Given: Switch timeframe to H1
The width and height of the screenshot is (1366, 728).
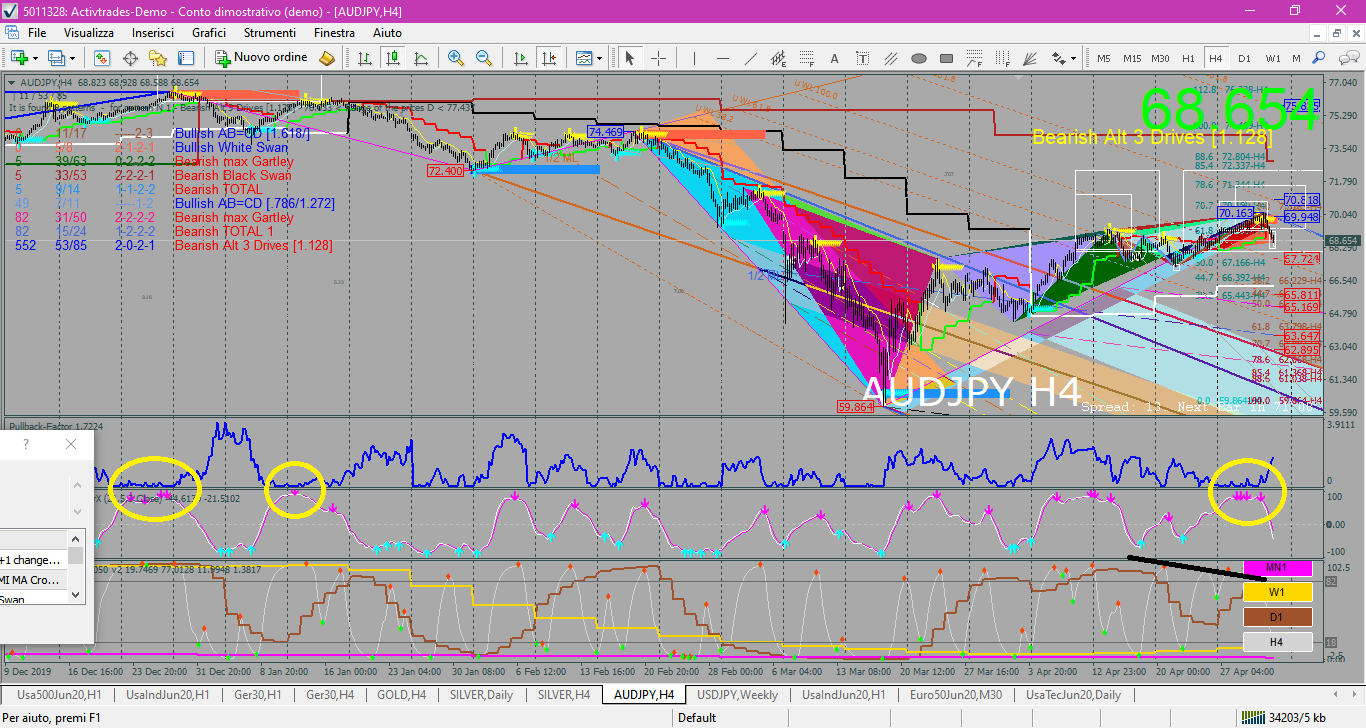Looking at the screenshot, I should [x=1188, y=58].
